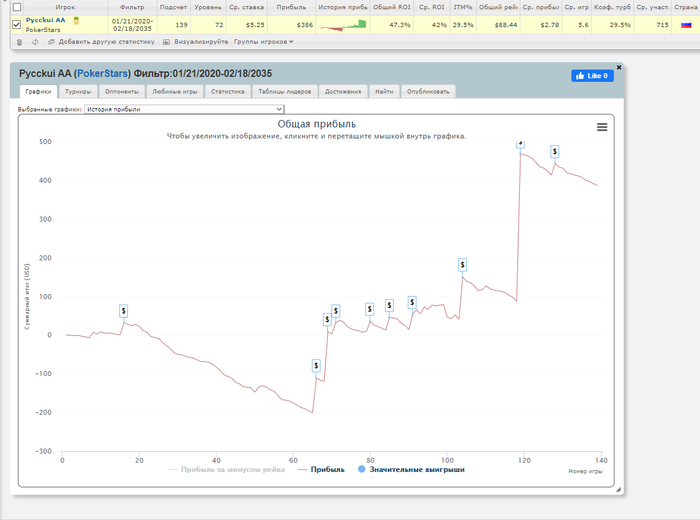Click the $ win marker near game 104
700x520 pixels.
[462, 265]
